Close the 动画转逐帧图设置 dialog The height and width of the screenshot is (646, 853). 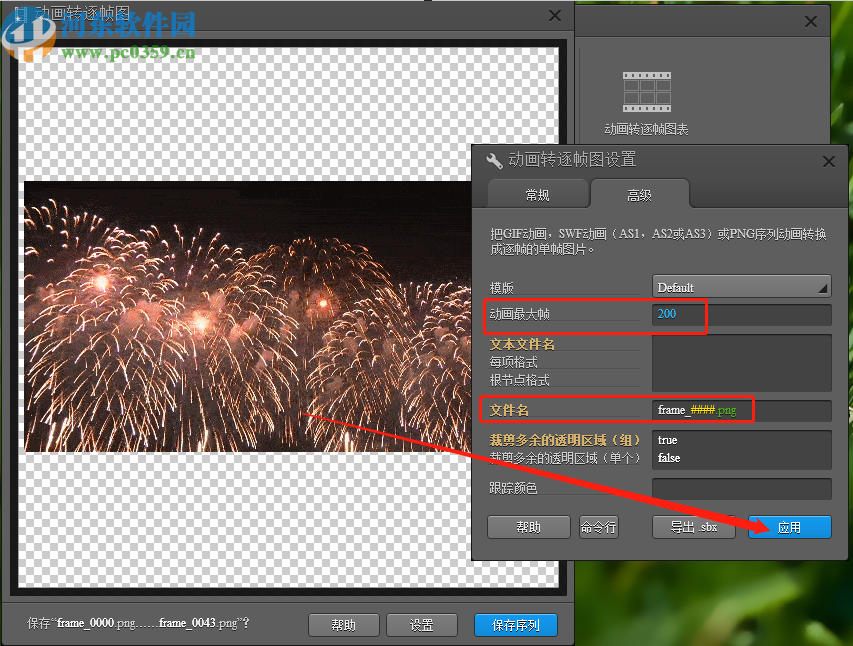(829, 161)
